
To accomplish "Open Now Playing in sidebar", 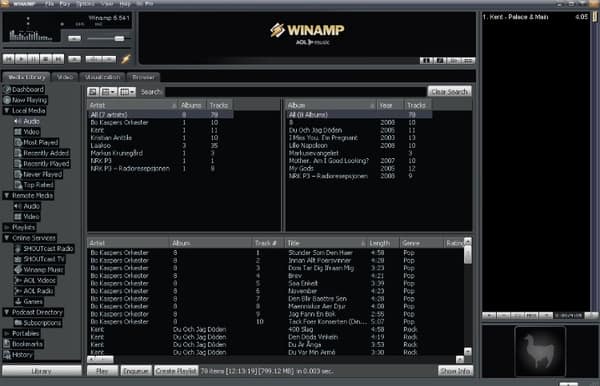I will (x=25, y=100).
